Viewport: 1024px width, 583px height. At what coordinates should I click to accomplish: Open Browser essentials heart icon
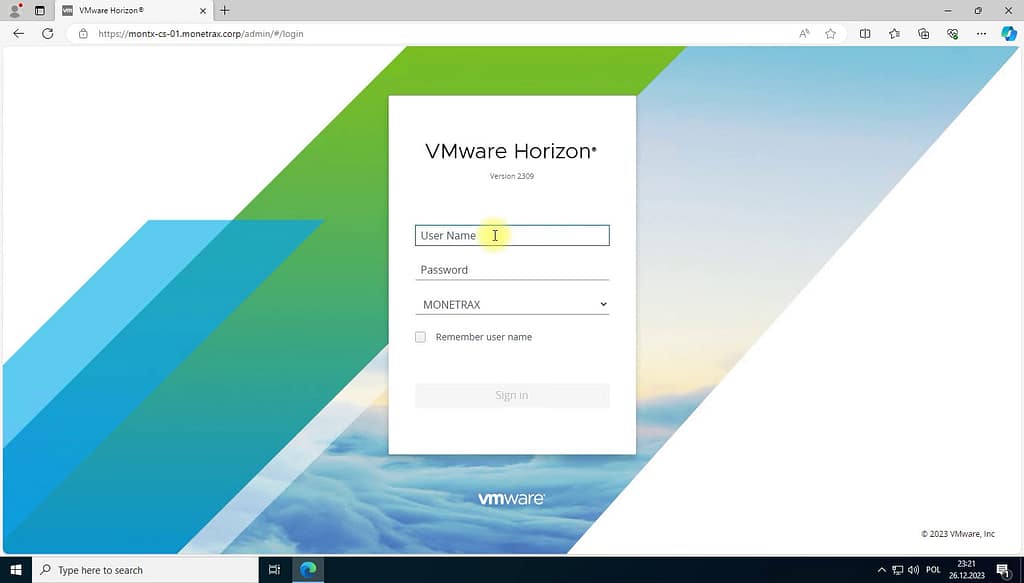pos(952,34)
